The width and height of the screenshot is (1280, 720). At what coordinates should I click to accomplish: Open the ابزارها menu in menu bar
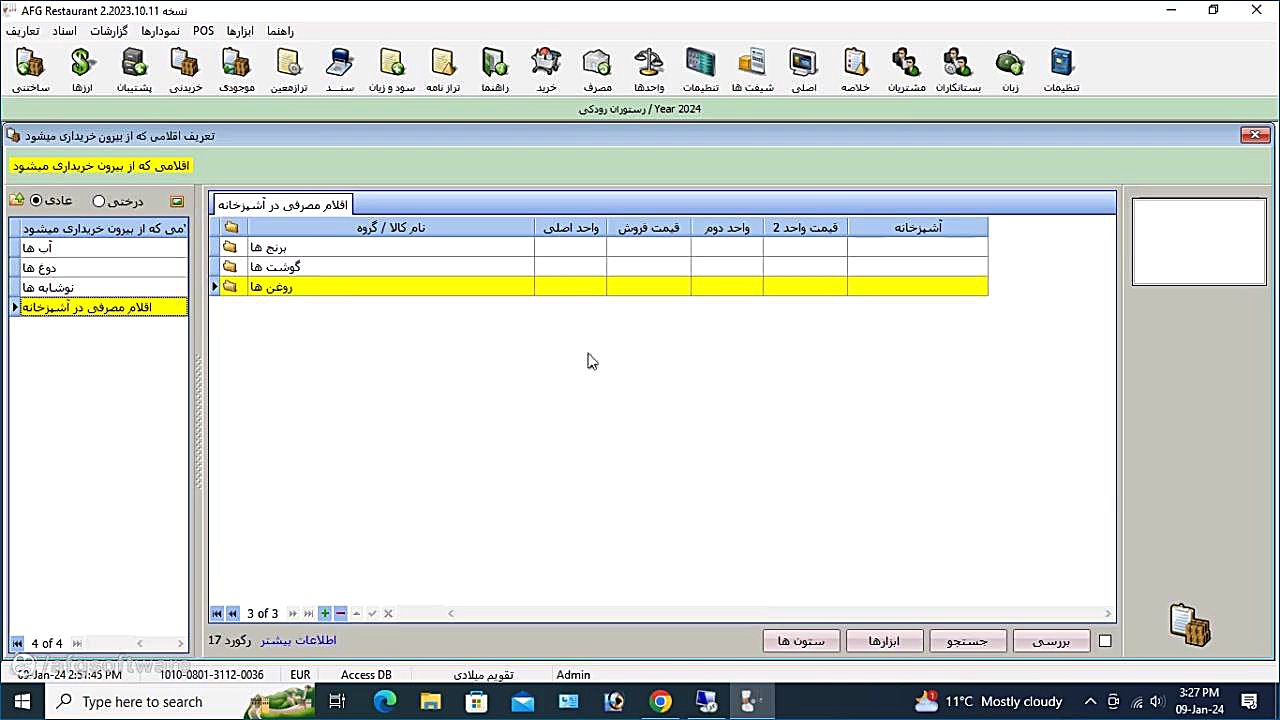click(240, 31)
